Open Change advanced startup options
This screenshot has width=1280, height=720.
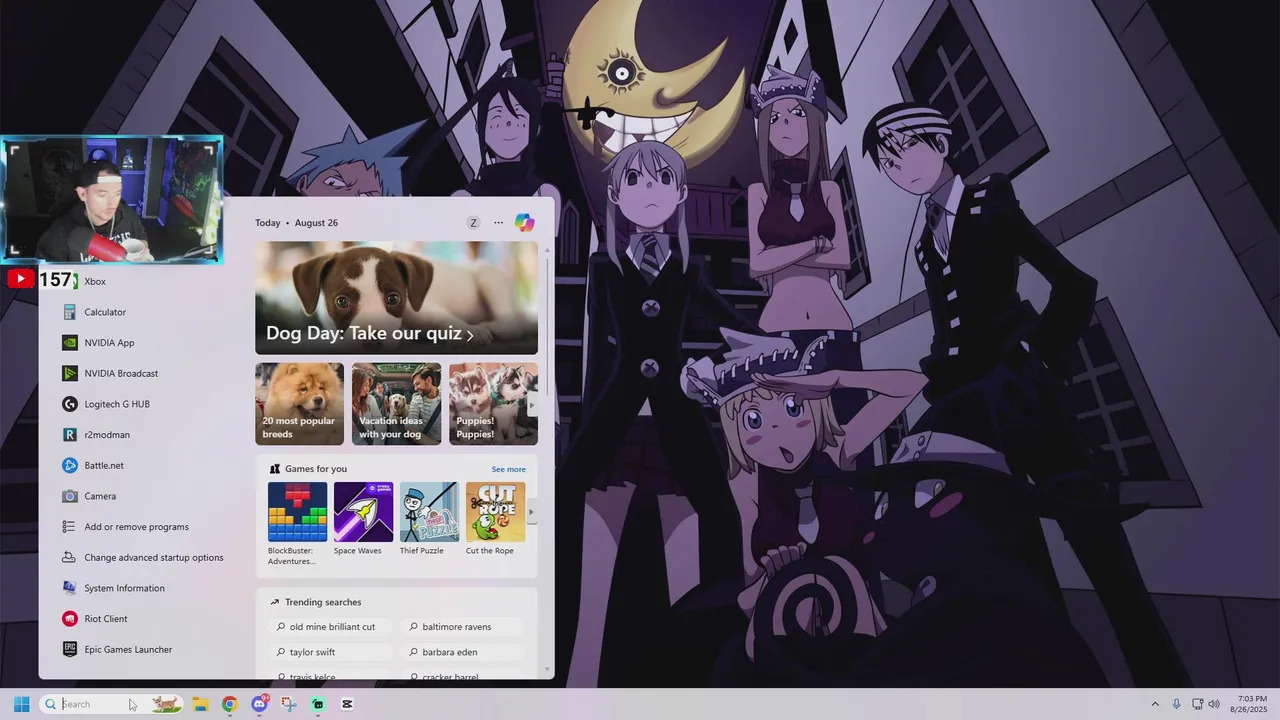point(153,557)
